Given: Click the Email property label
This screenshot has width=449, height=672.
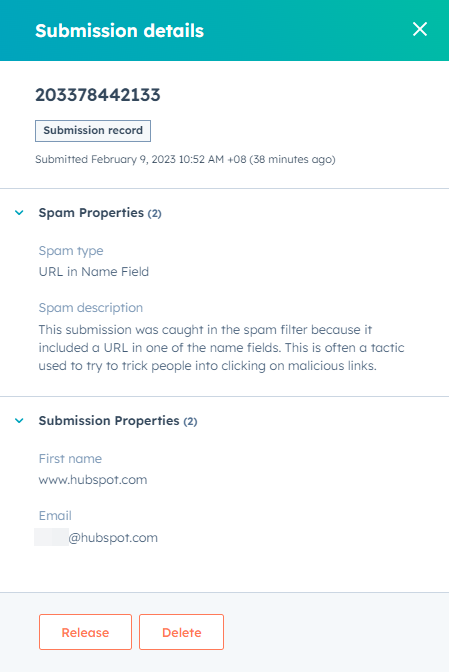Looking at the screenshot, I should click(x=55, y=516).
